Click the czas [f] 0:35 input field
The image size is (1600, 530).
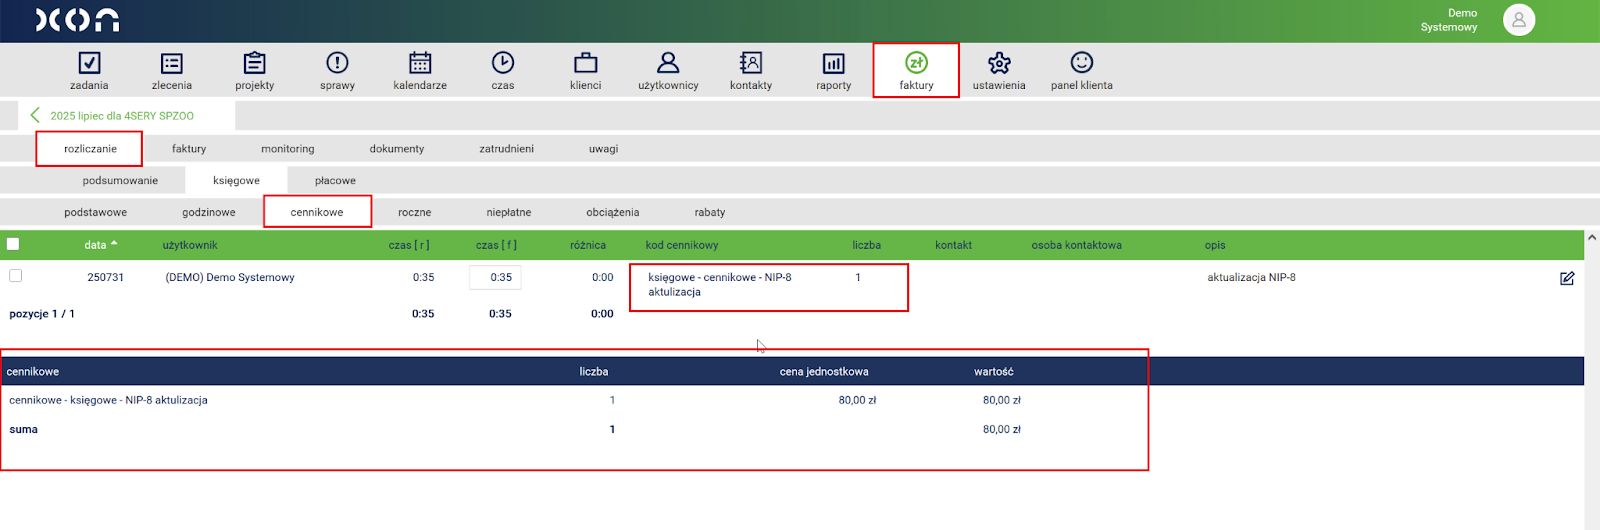[x=495, y=278]
